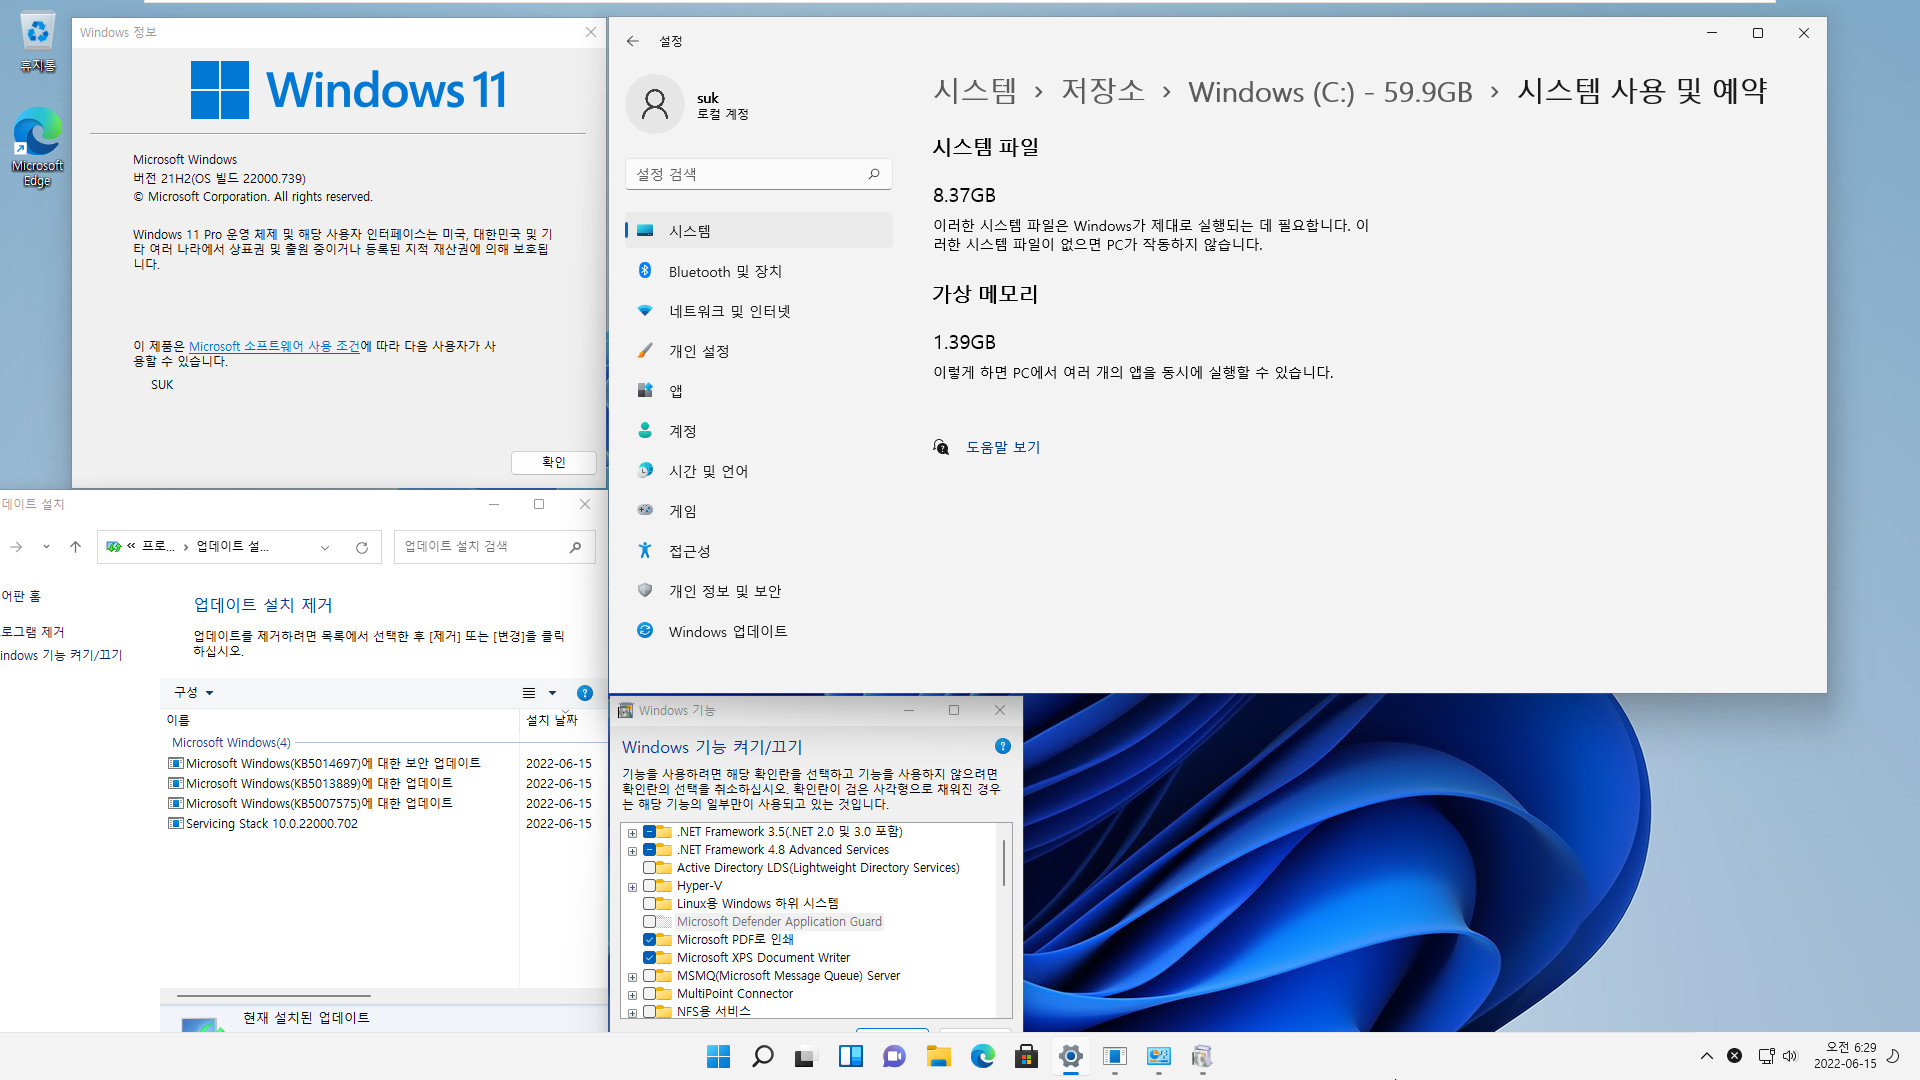
Task: Select 시스템 in Settings sidebar
Action: [759, 231]
